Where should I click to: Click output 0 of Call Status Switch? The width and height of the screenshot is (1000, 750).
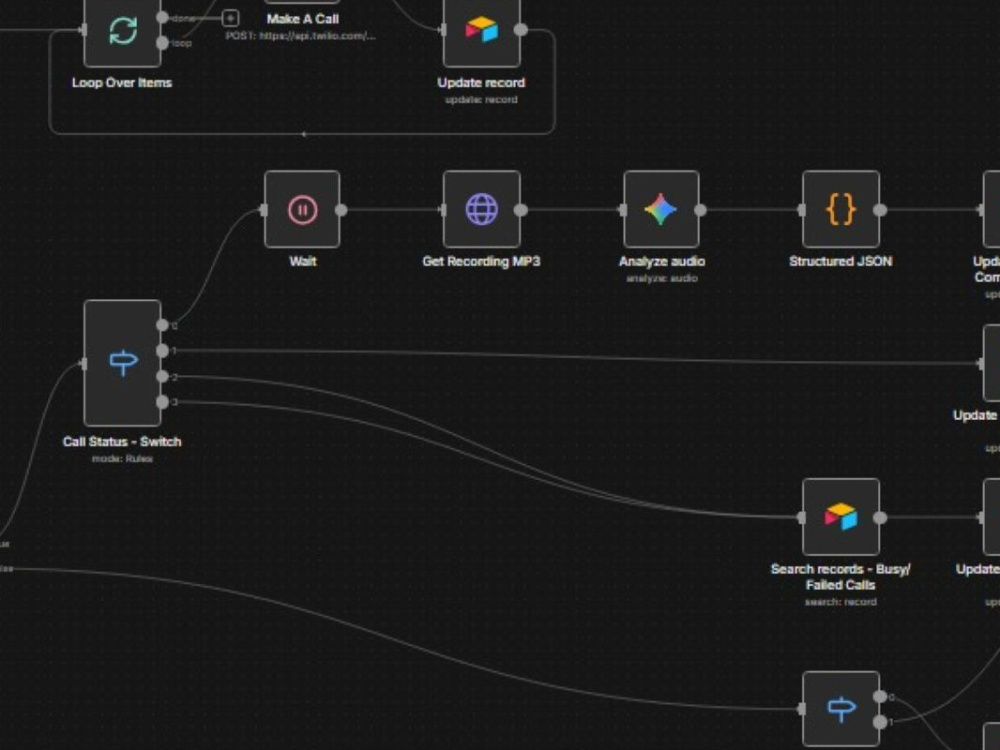[x=163, y=325]
